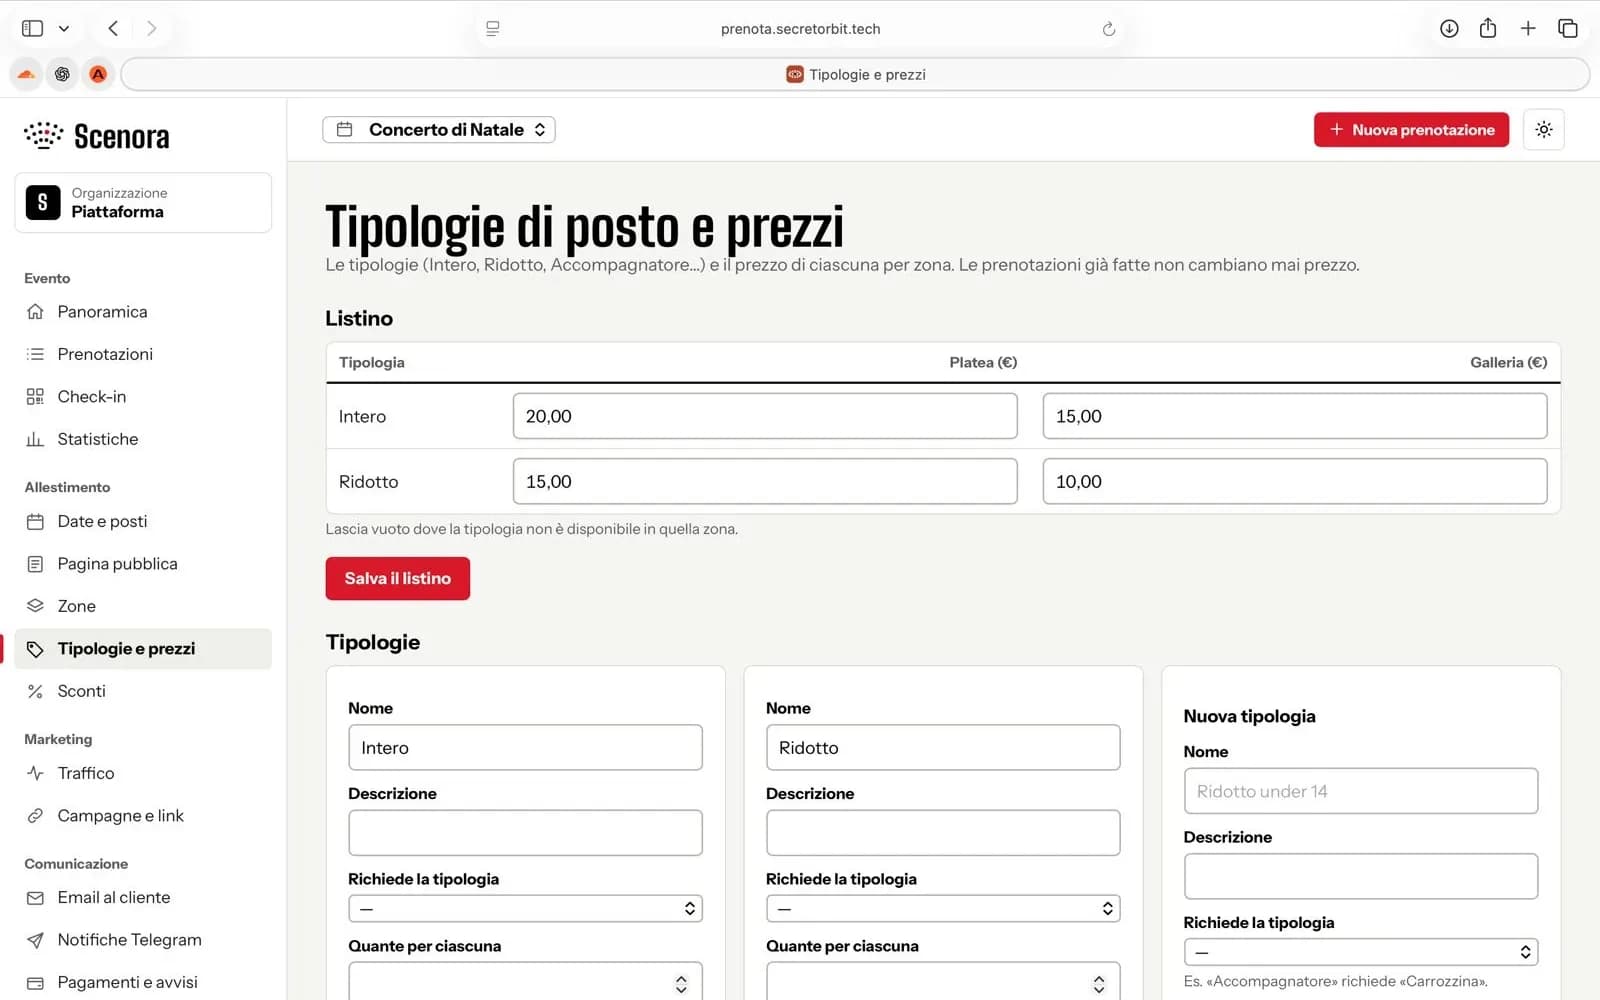Open the Zone section
The width and height of the screenshot is (1600, 1000).
click(143, 606)
